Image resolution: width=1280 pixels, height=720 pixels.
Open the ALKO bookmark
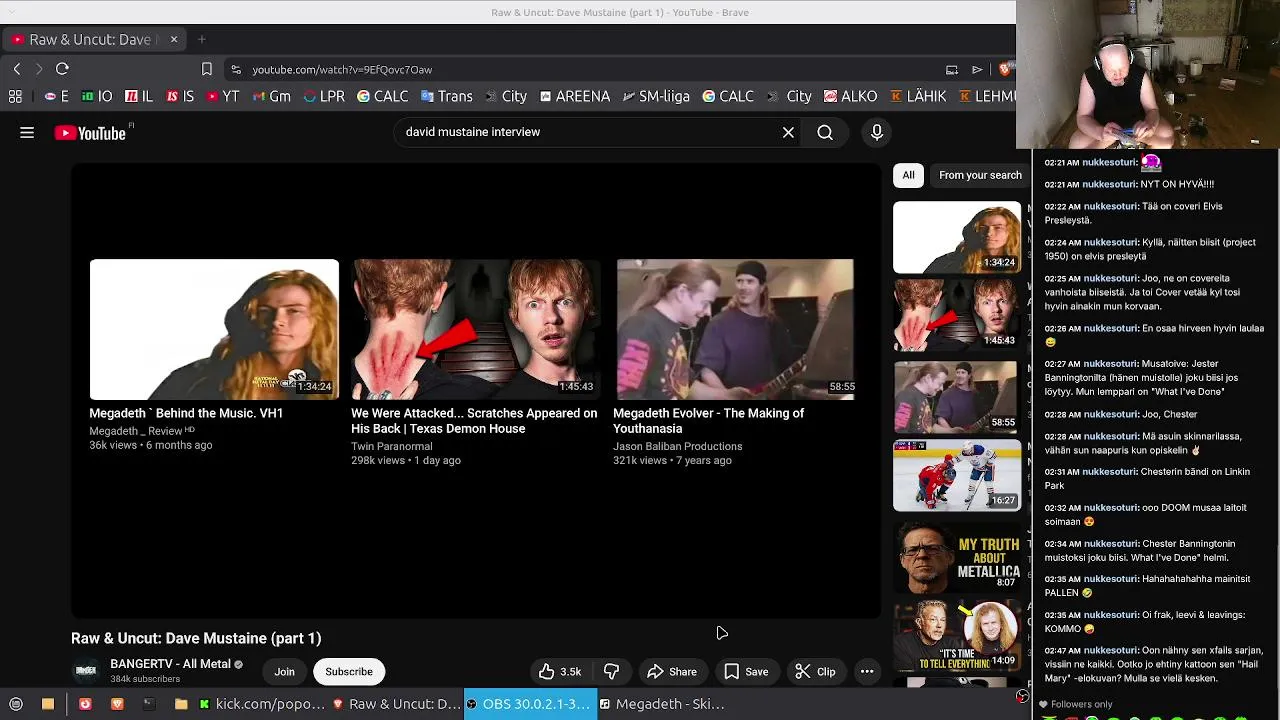850,96
